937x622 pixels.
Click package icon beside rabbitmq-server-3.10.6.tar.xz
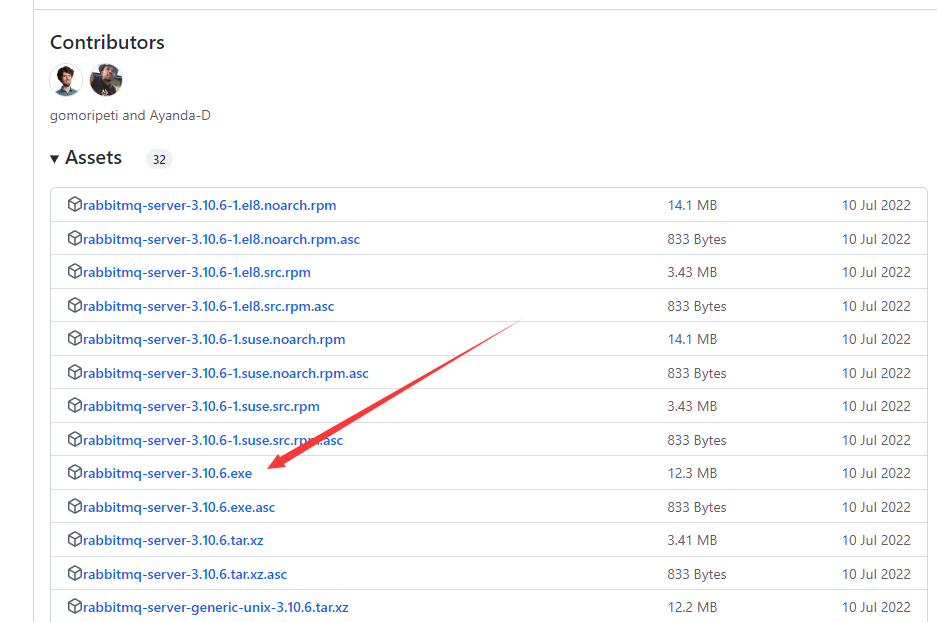(x=75, y=539)
